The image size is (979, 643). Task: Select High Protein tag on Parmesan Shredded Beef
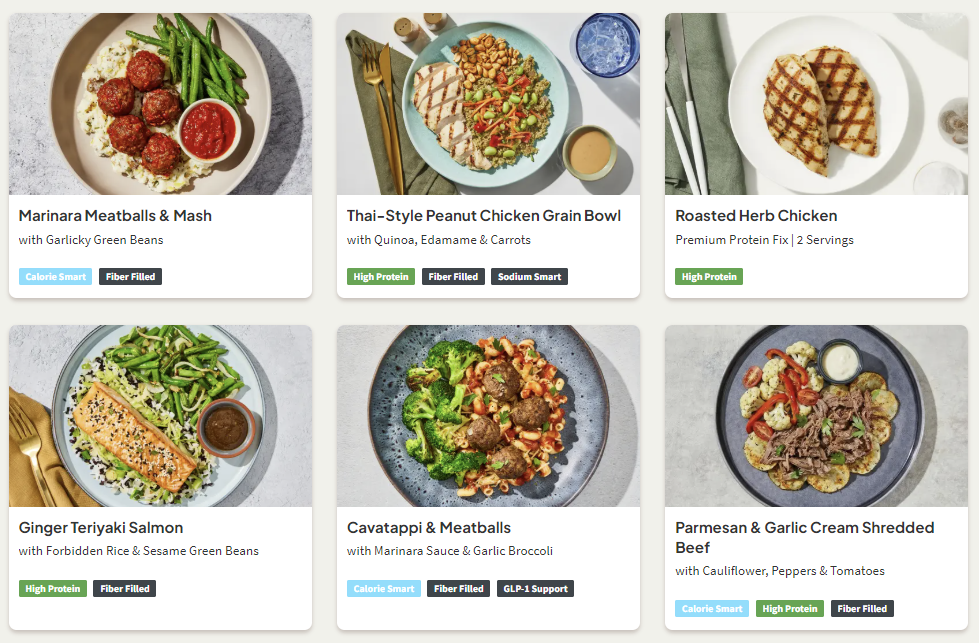pos(789,609)
